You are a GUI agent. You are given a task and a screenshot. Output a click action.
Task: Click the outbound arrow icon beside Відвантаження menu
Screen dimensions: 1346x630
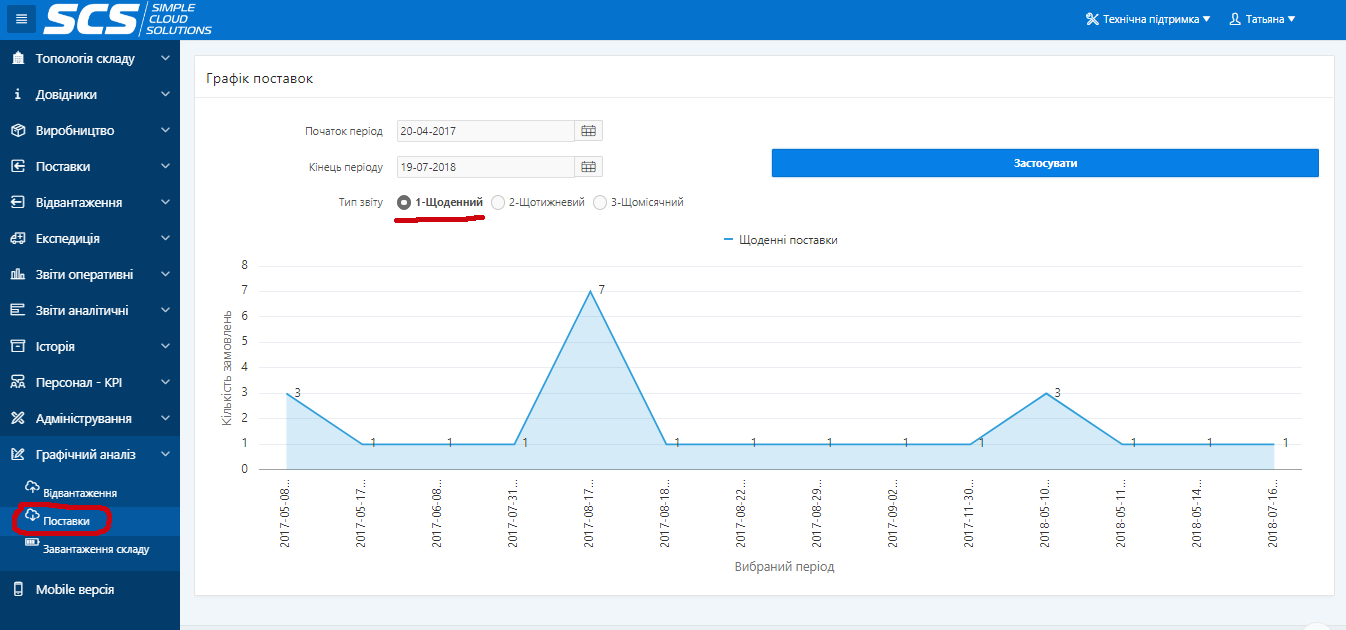point(17,203)
